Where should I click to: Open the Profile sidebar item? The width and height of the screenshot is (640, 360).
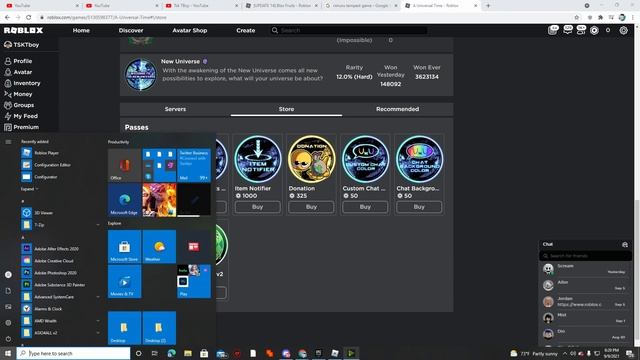pyautogui.click(x=18, y=61)
